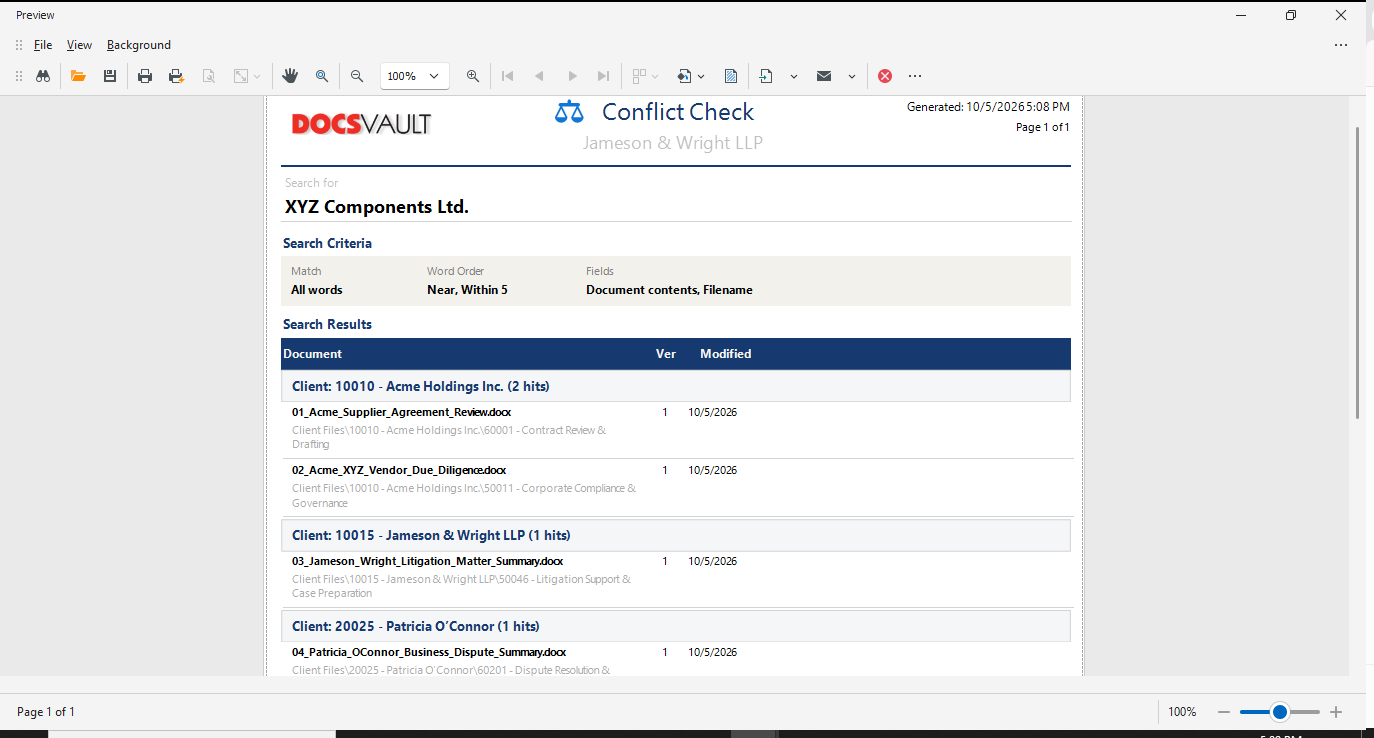Image resolution: width=1374 pixels, height=738 pixels.
Task: Click the Open folder icon
Action: coord(78,76)
